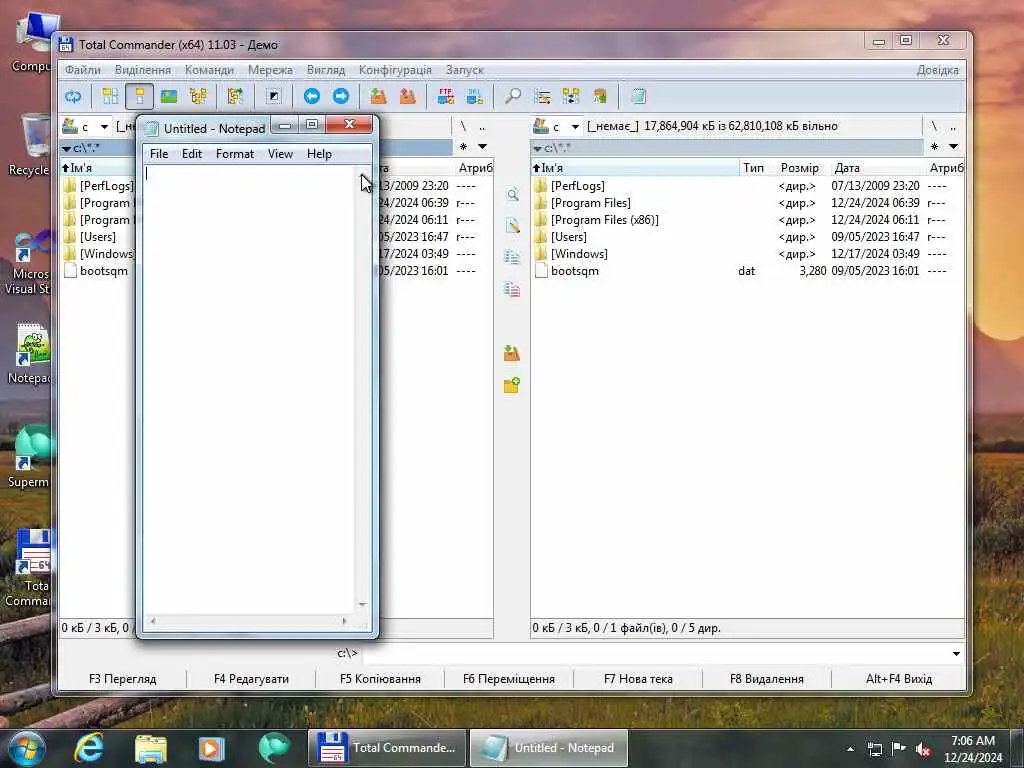Select bootsqm file in right panel
The image size is (1024, 768).
(575, 271)
